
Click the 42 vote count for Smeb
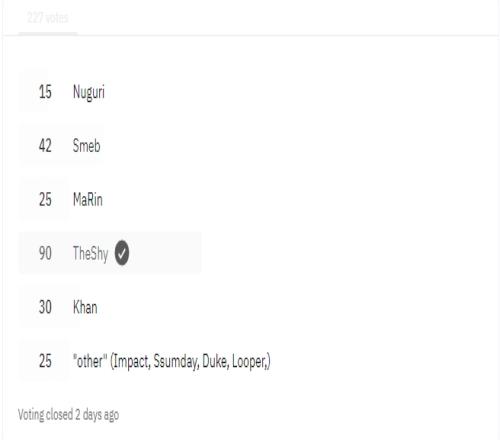click(45, 146)
